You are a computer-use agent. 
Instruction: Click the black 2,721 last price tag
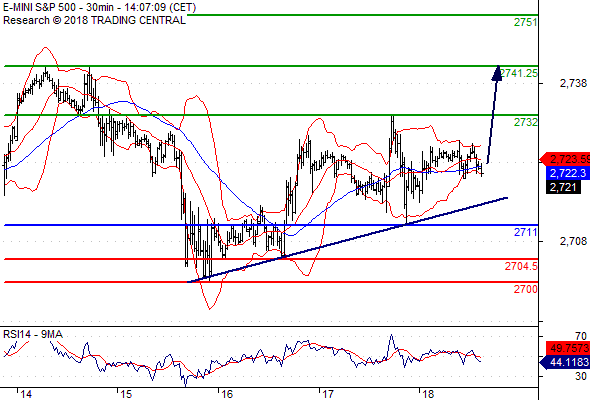coord(563,187)
